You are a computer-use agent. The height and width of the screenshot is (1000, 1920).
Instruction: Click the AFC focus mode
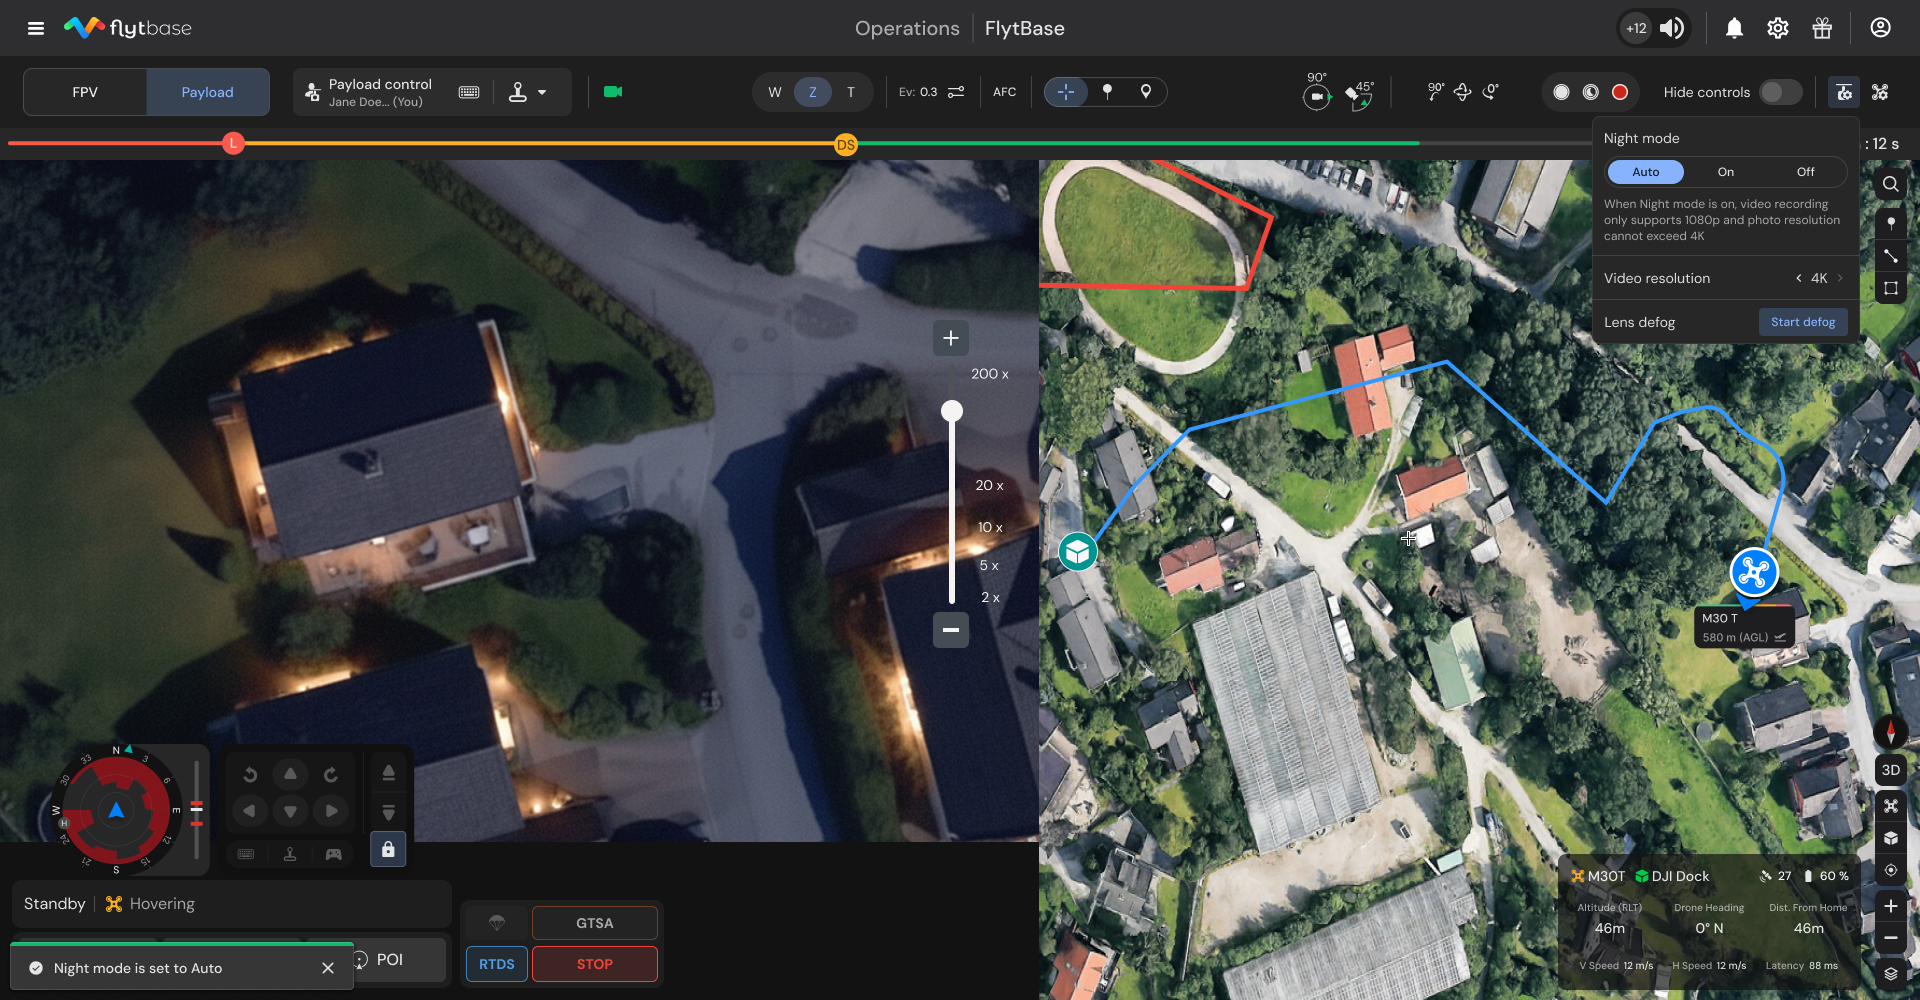click(1005, 92)
